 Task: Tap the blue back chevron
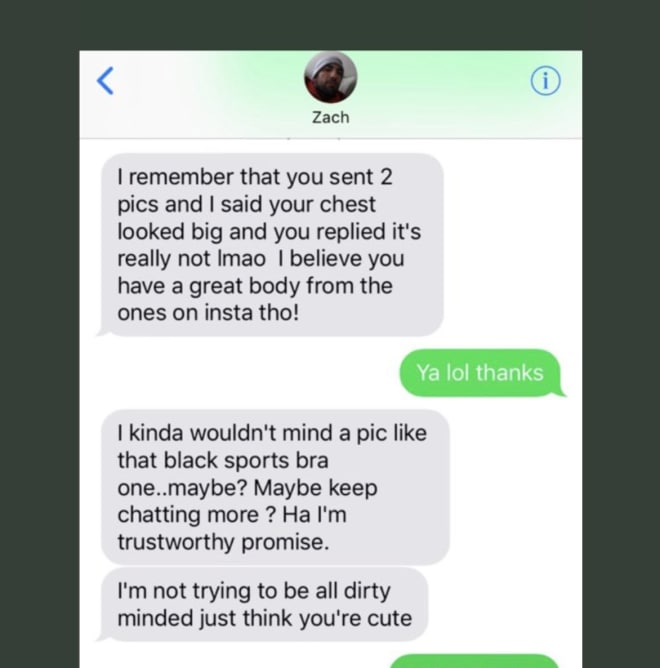pos(105,81)
